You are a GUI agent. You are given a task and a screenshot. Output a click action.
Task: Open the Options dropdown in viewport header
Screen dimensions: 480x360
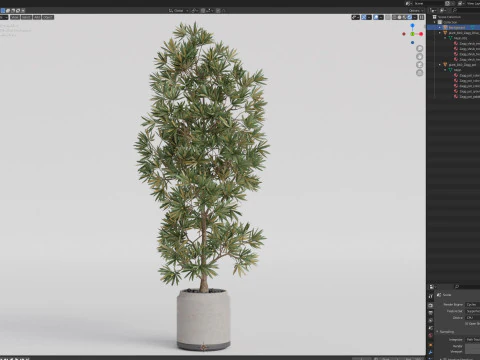coord(416,11)
